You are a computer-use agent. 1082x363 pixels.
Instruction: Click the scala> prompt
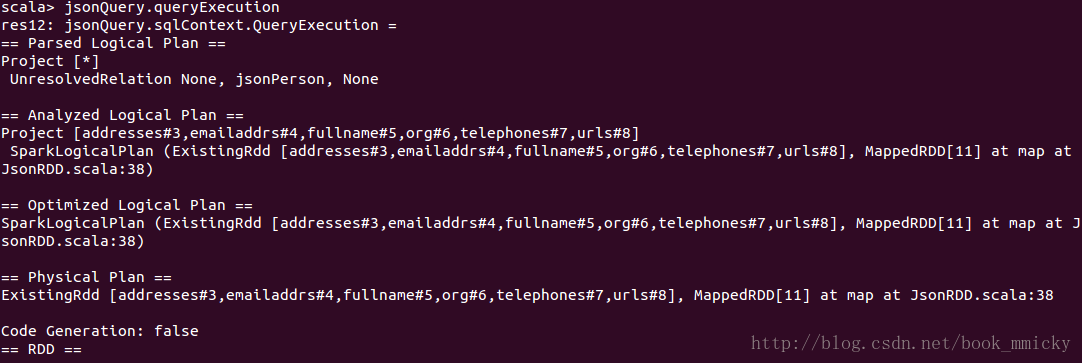point(28,8)
